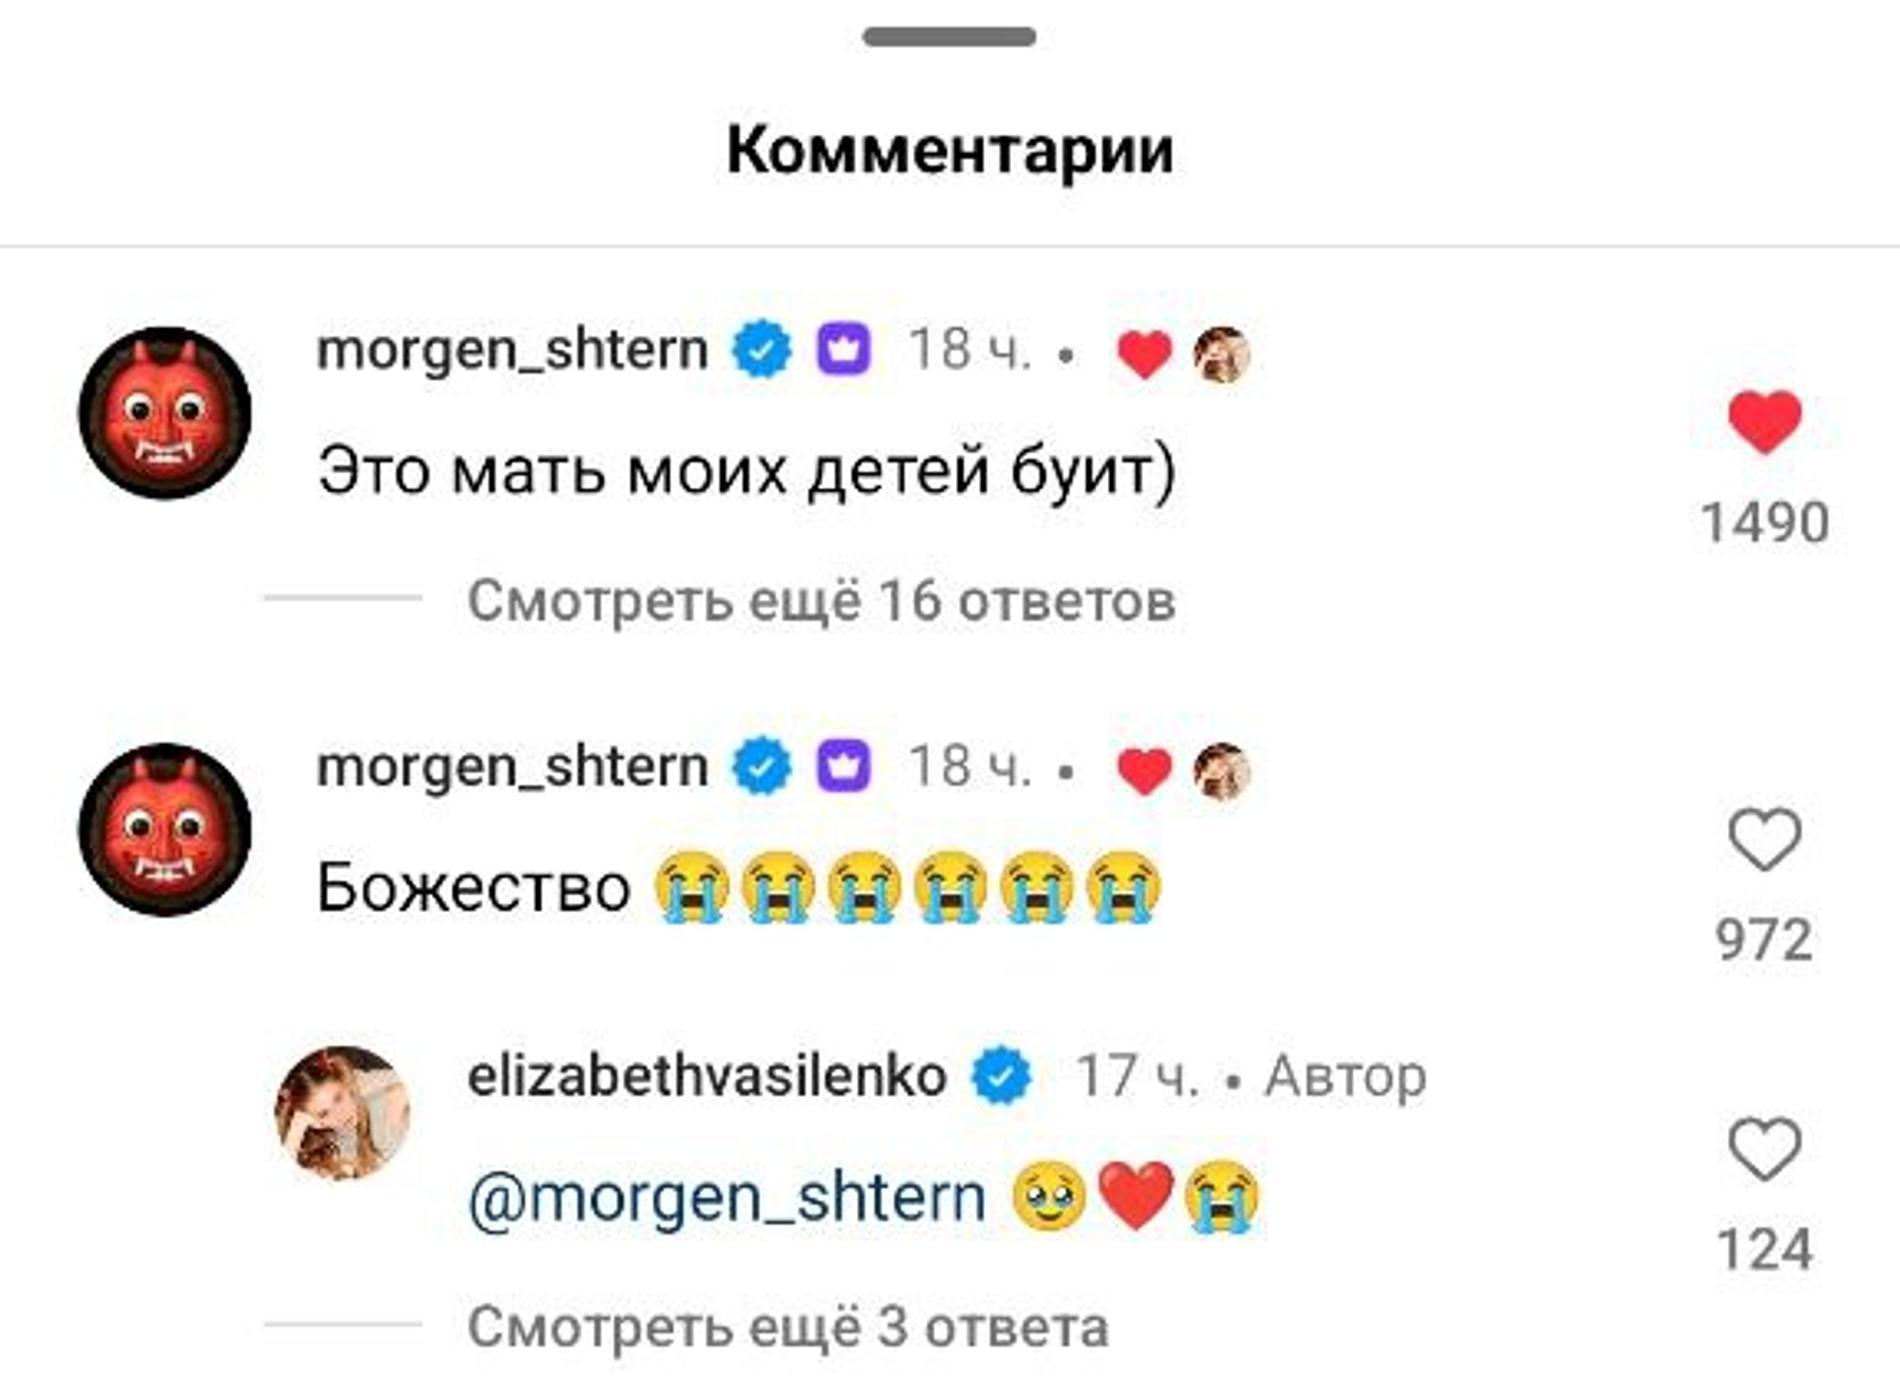The image size is (1900, 1392).
Task: Show likes list for 1490 count
Action: click(1765, 523)
